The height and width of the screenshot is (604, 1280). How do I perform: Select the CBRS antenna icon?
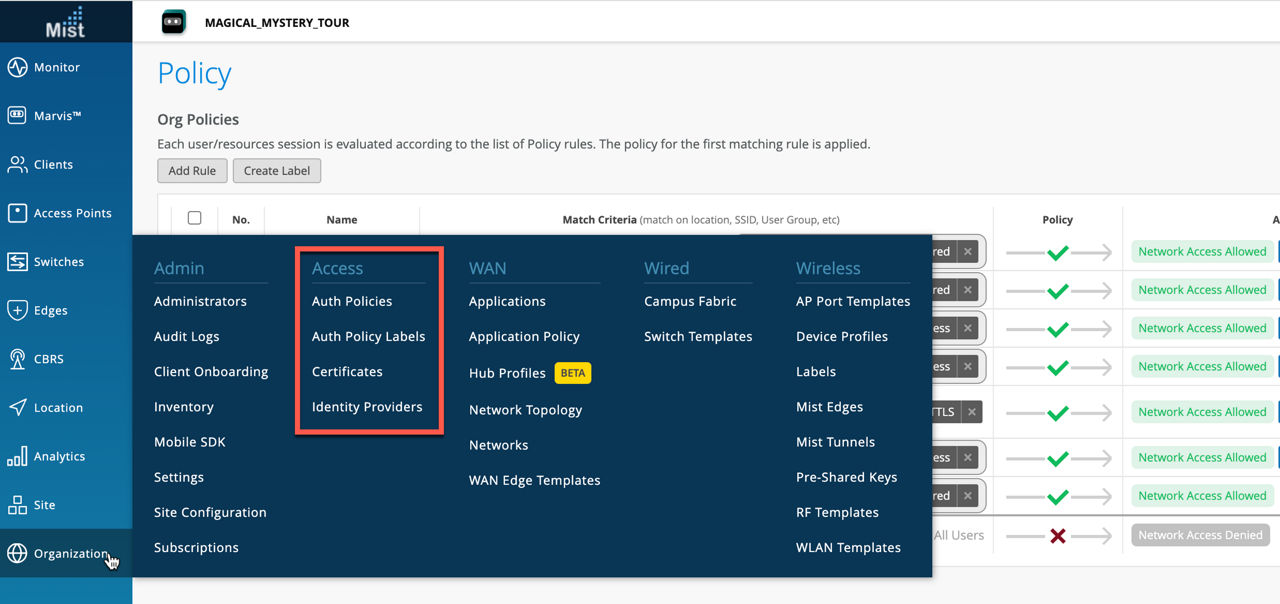(17, 359)
